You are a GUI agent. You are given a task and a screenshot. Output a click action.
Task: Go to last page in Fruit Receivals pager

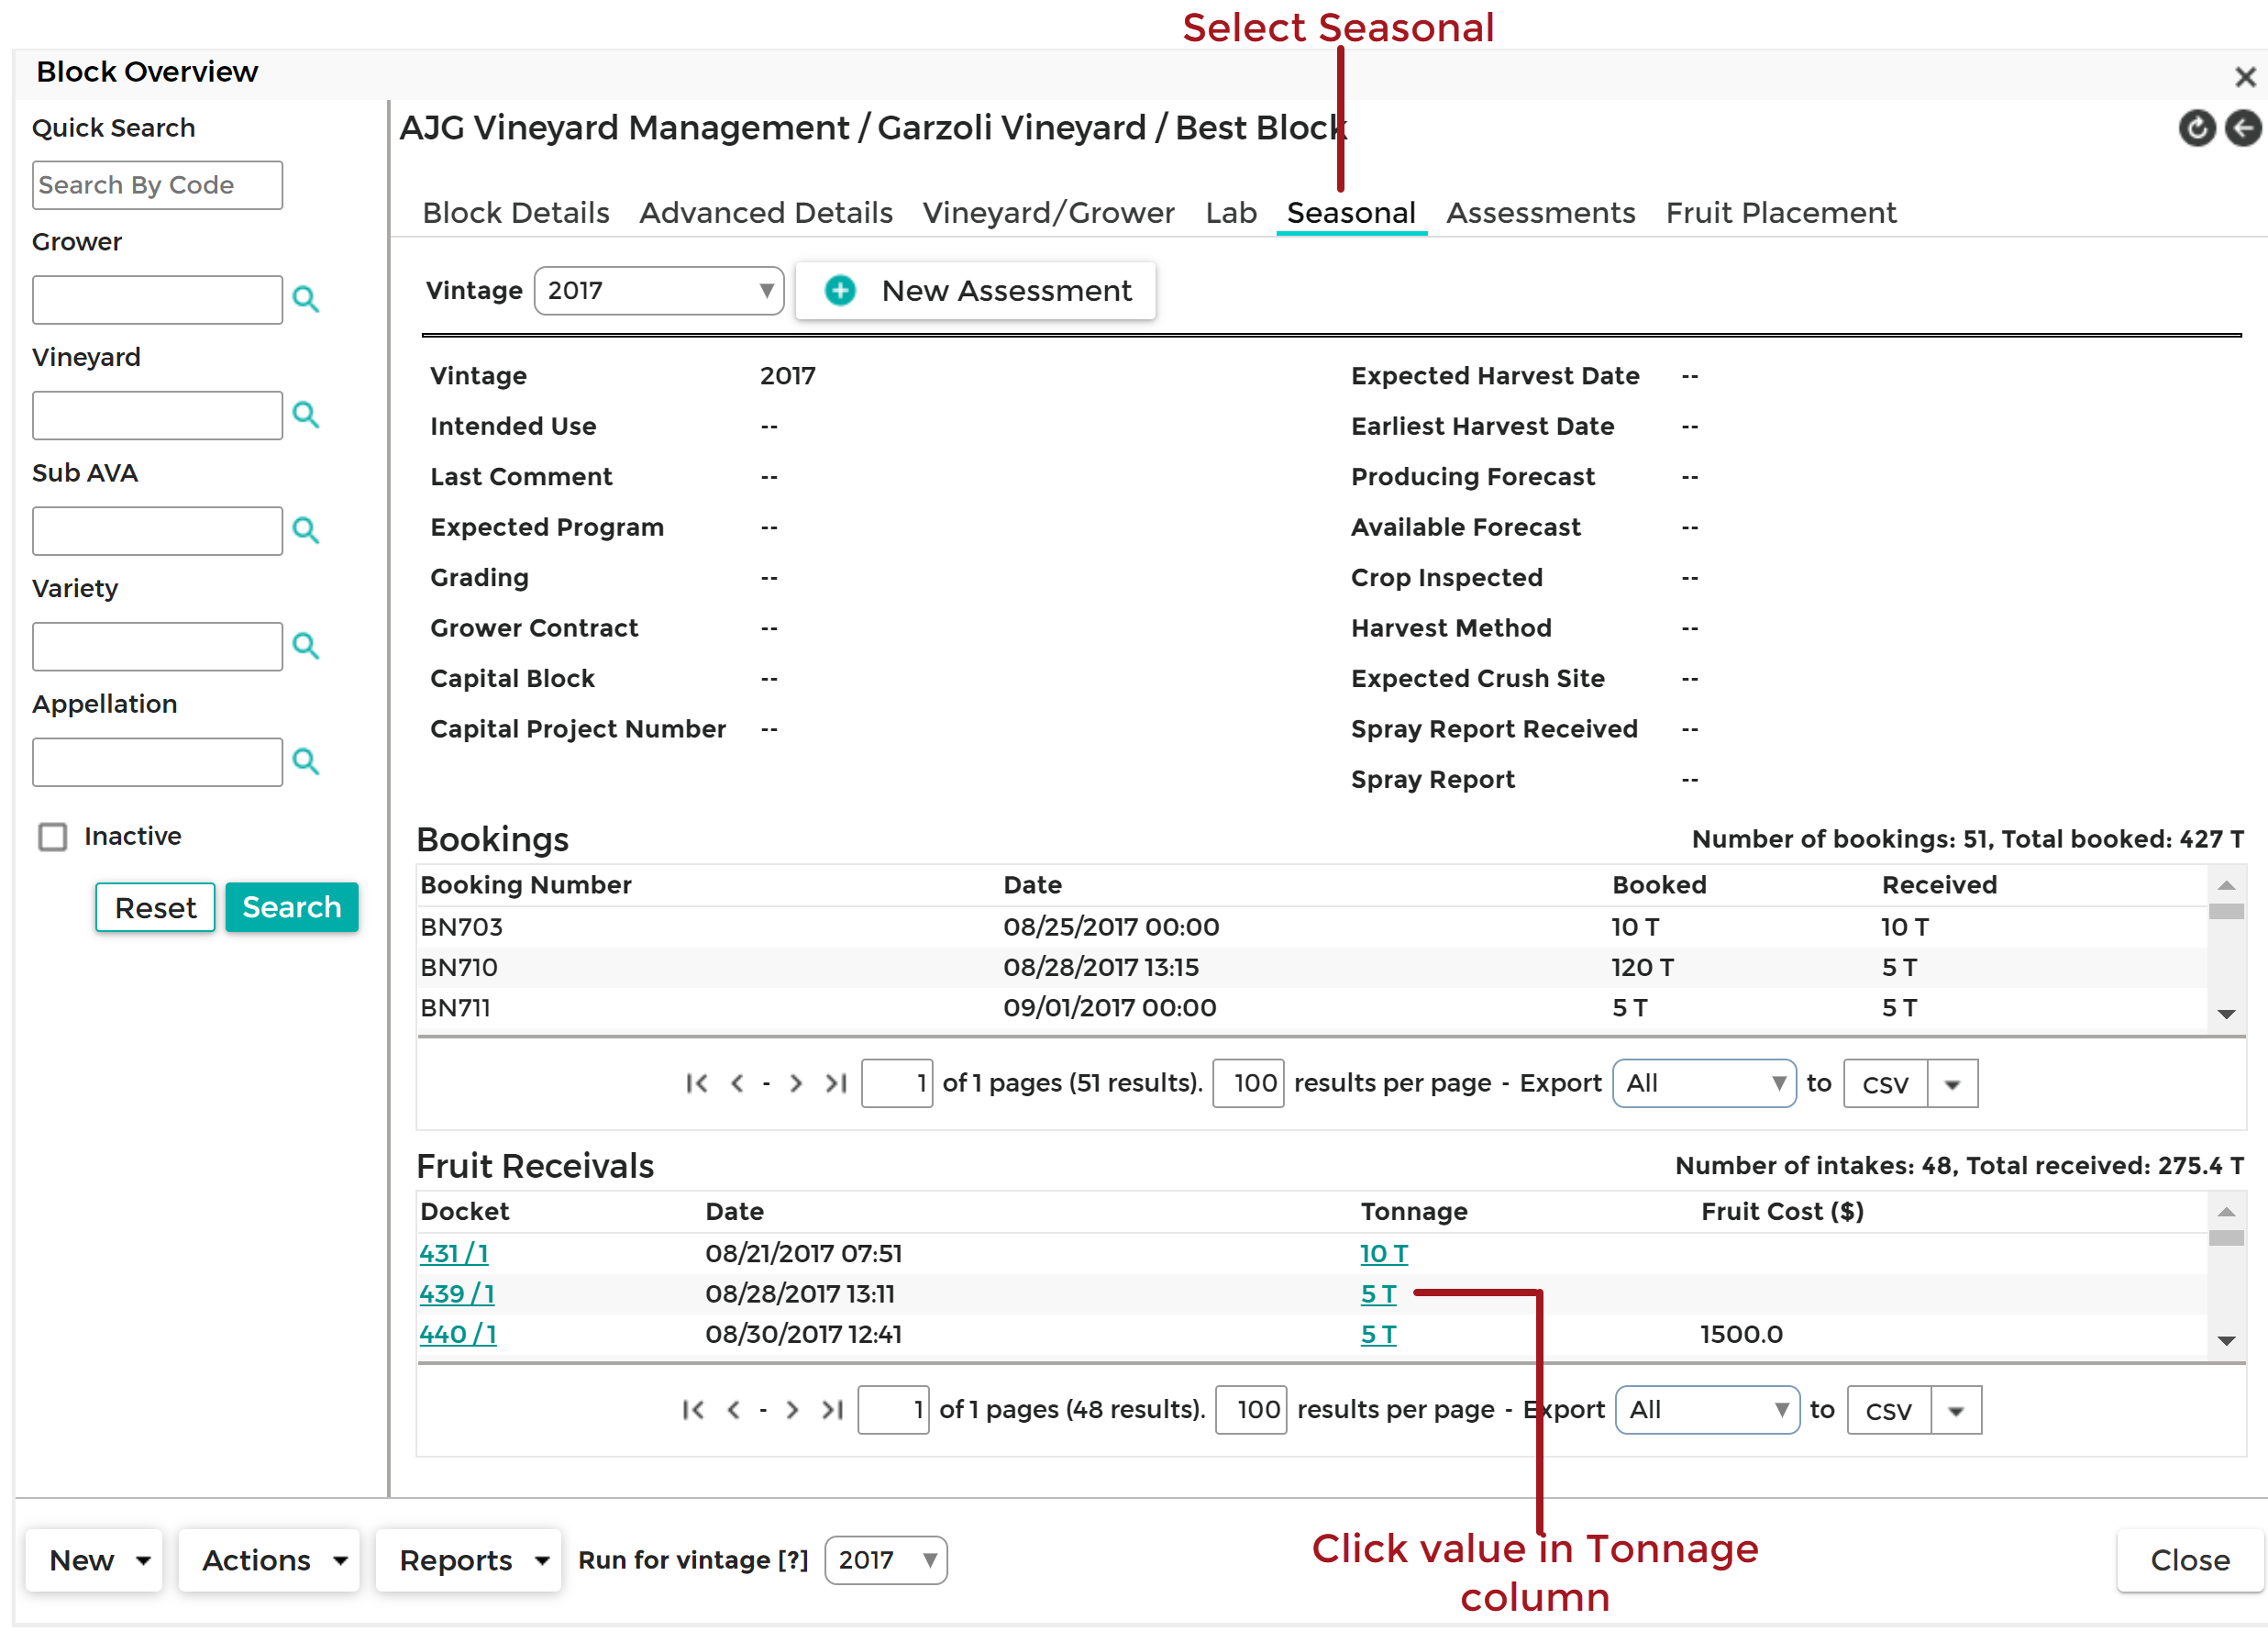(833, 1409)
